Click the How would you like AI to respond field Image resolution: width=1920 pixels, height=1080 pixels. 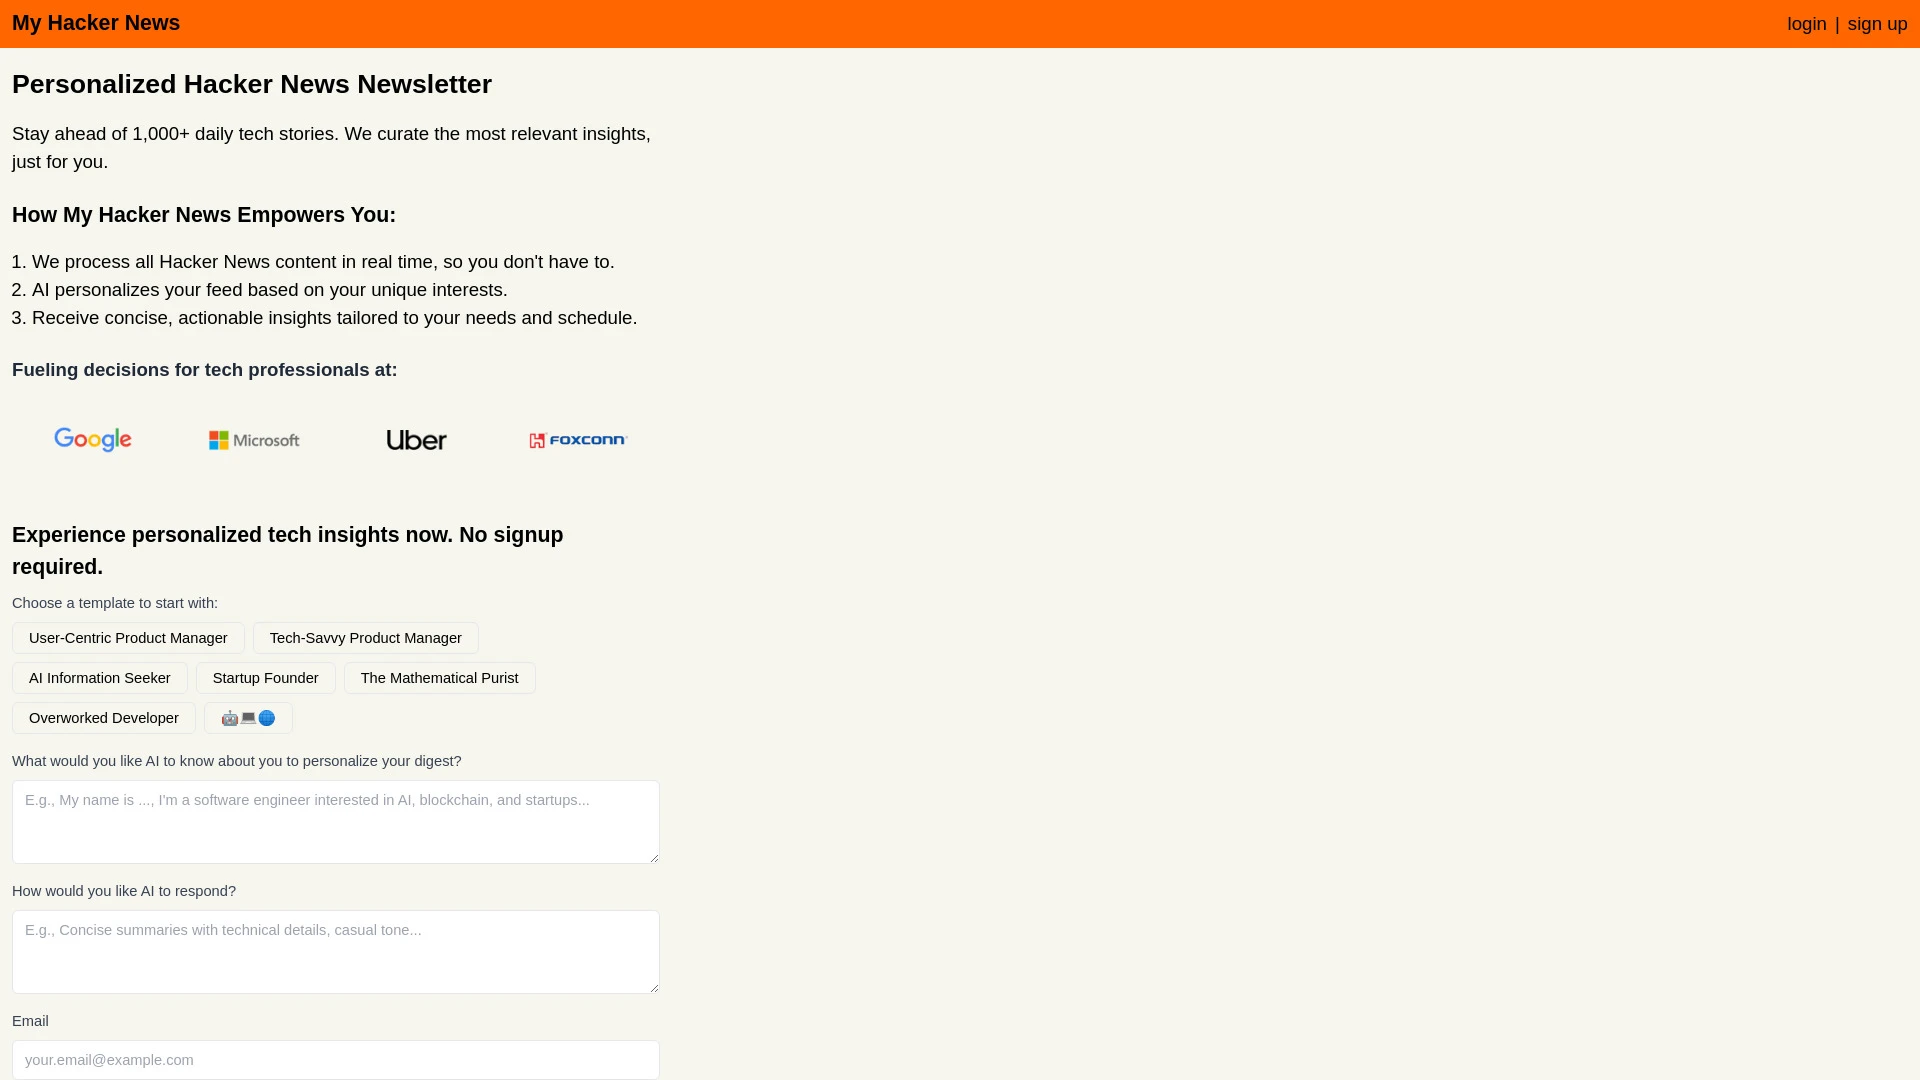[335, 951]
